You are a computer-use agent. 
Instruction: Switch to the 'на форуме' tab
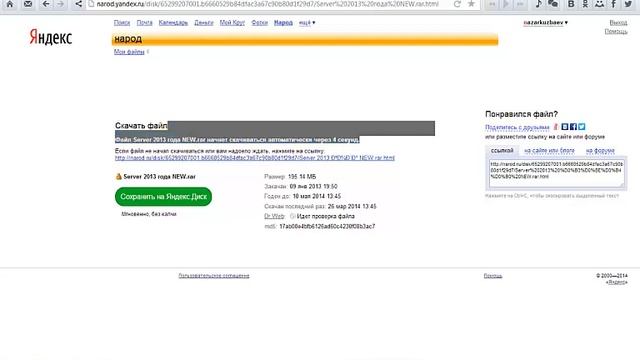pos(600,151)
